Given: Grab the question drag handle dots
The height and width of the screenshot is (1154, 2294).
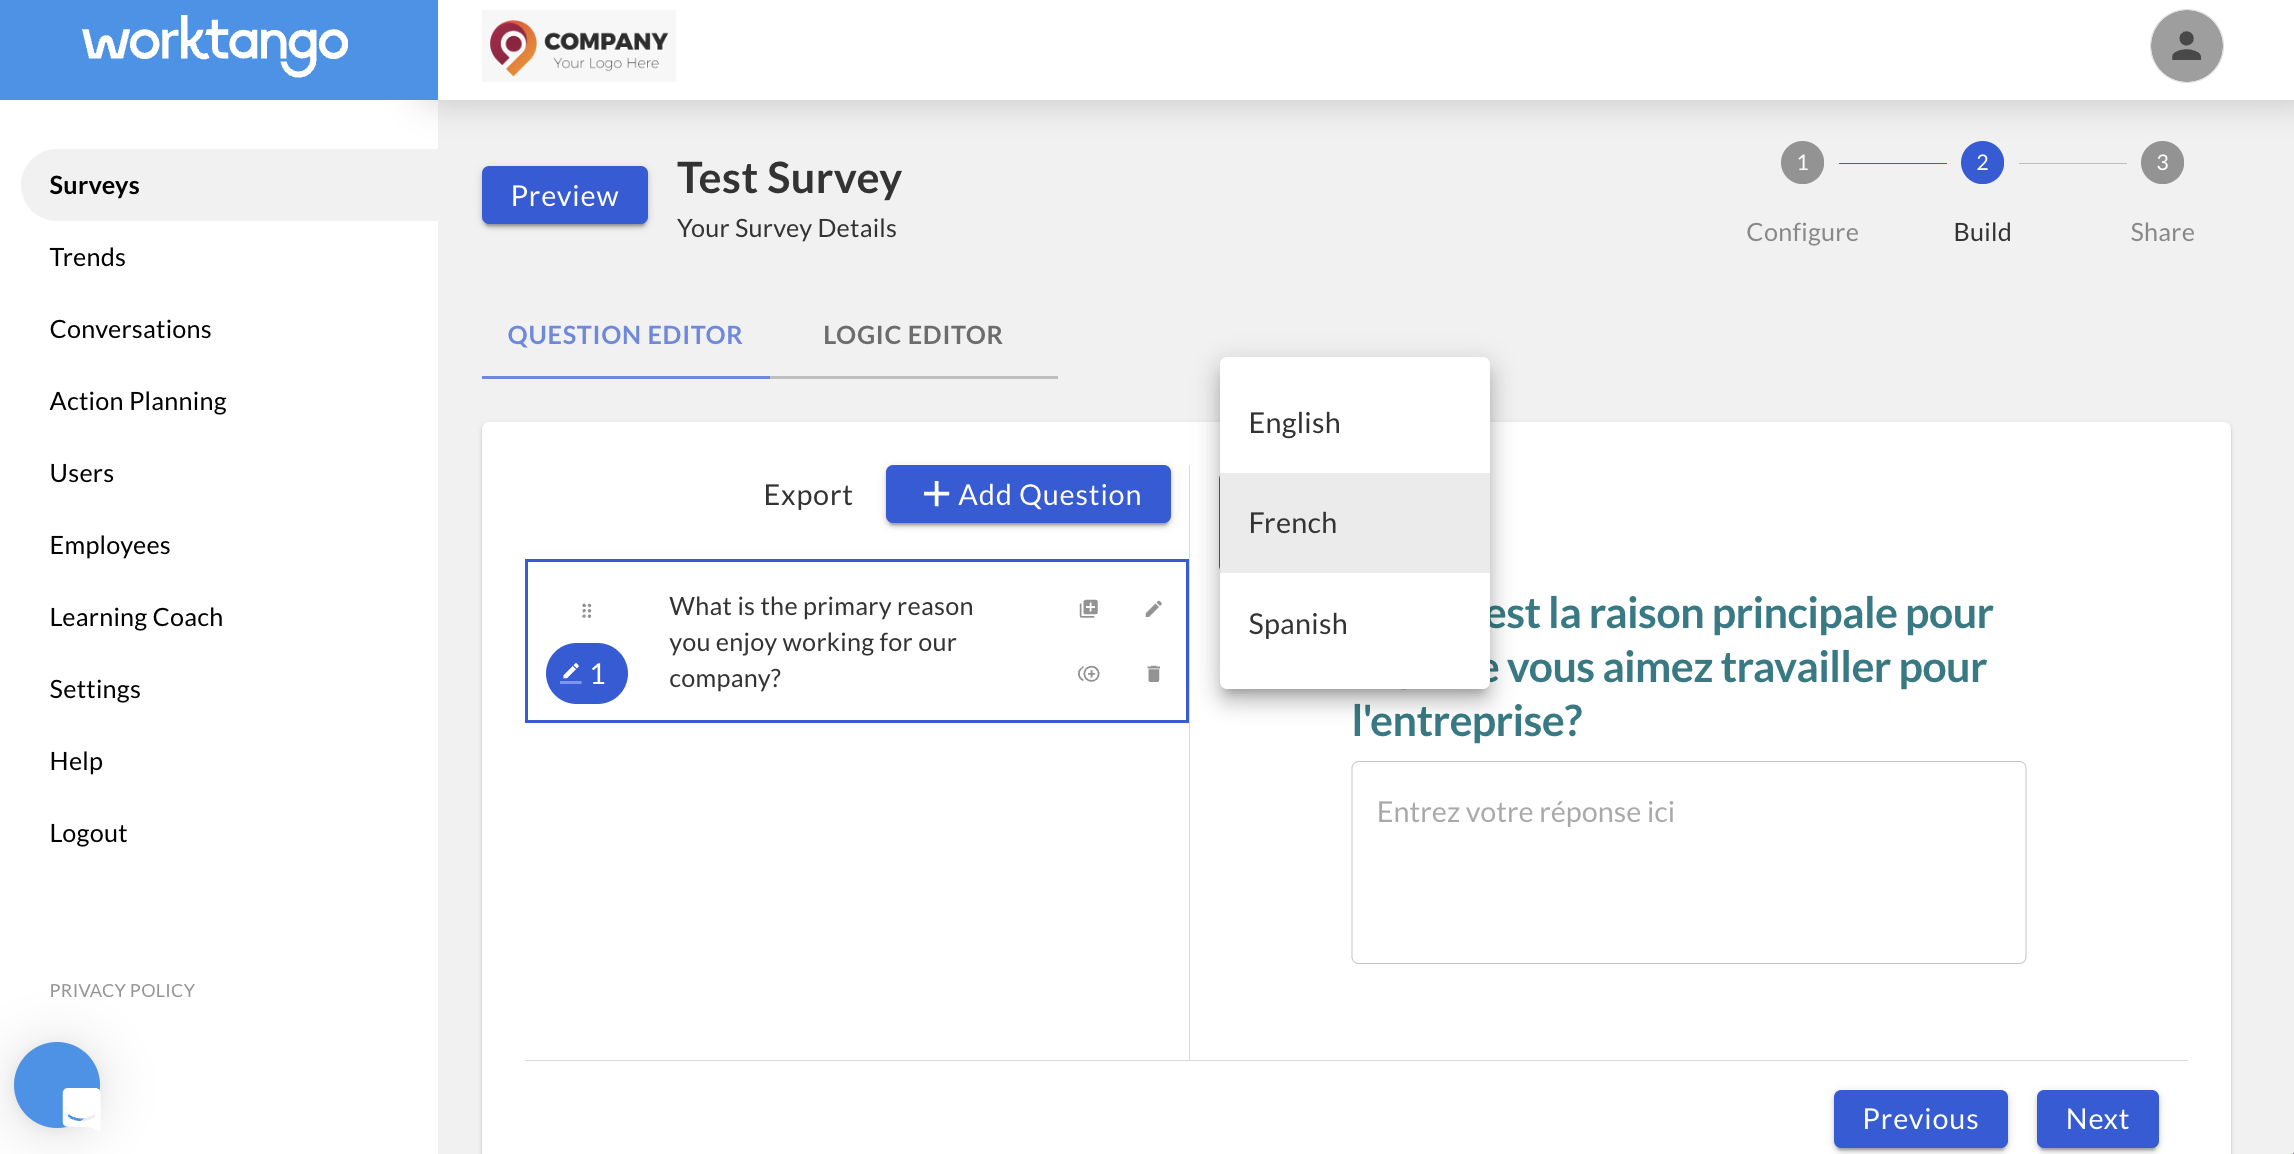Looking at the screenshot, I should point(587,610).
